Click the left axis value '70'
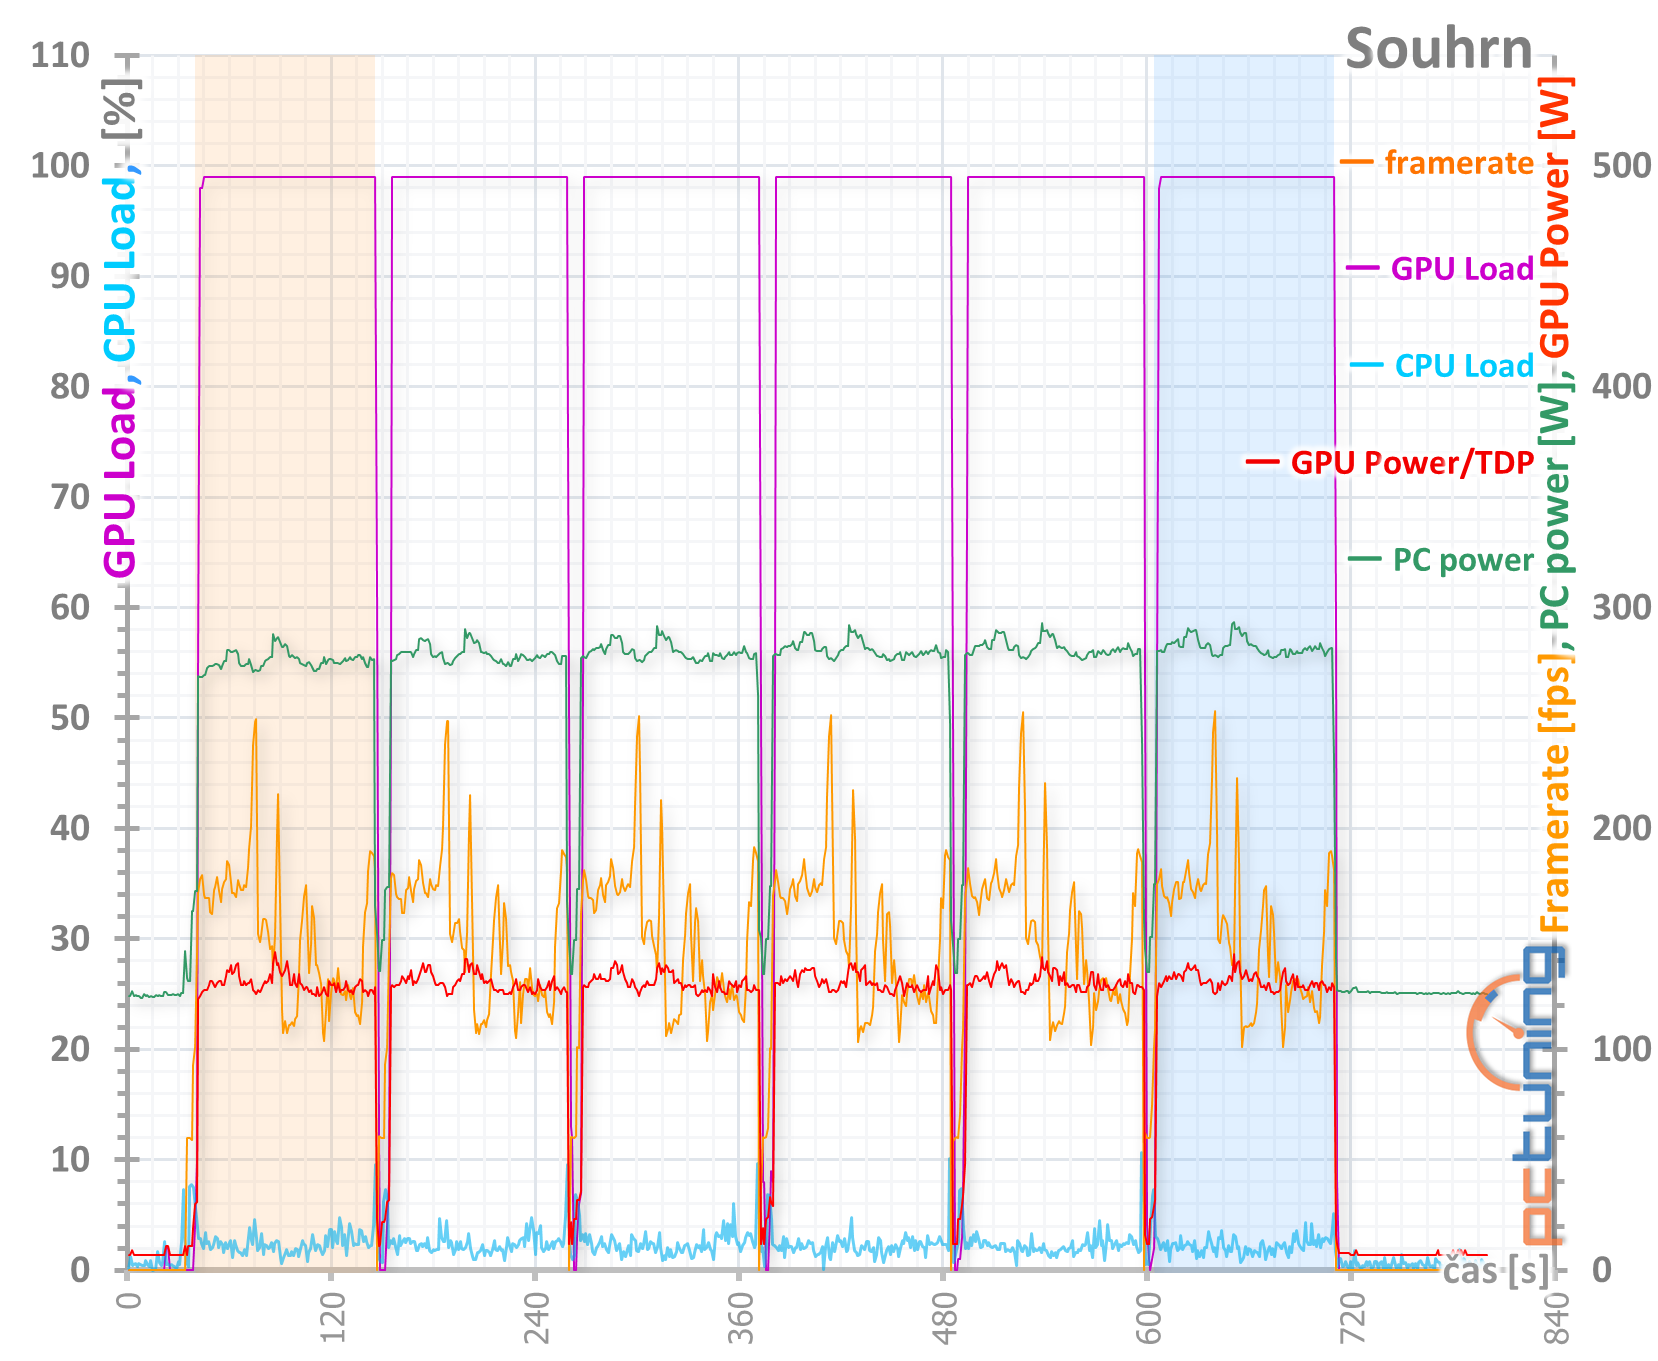The height and width of the screenshot is (1361, 1658). pyautogui.click(x=70, y=496)
